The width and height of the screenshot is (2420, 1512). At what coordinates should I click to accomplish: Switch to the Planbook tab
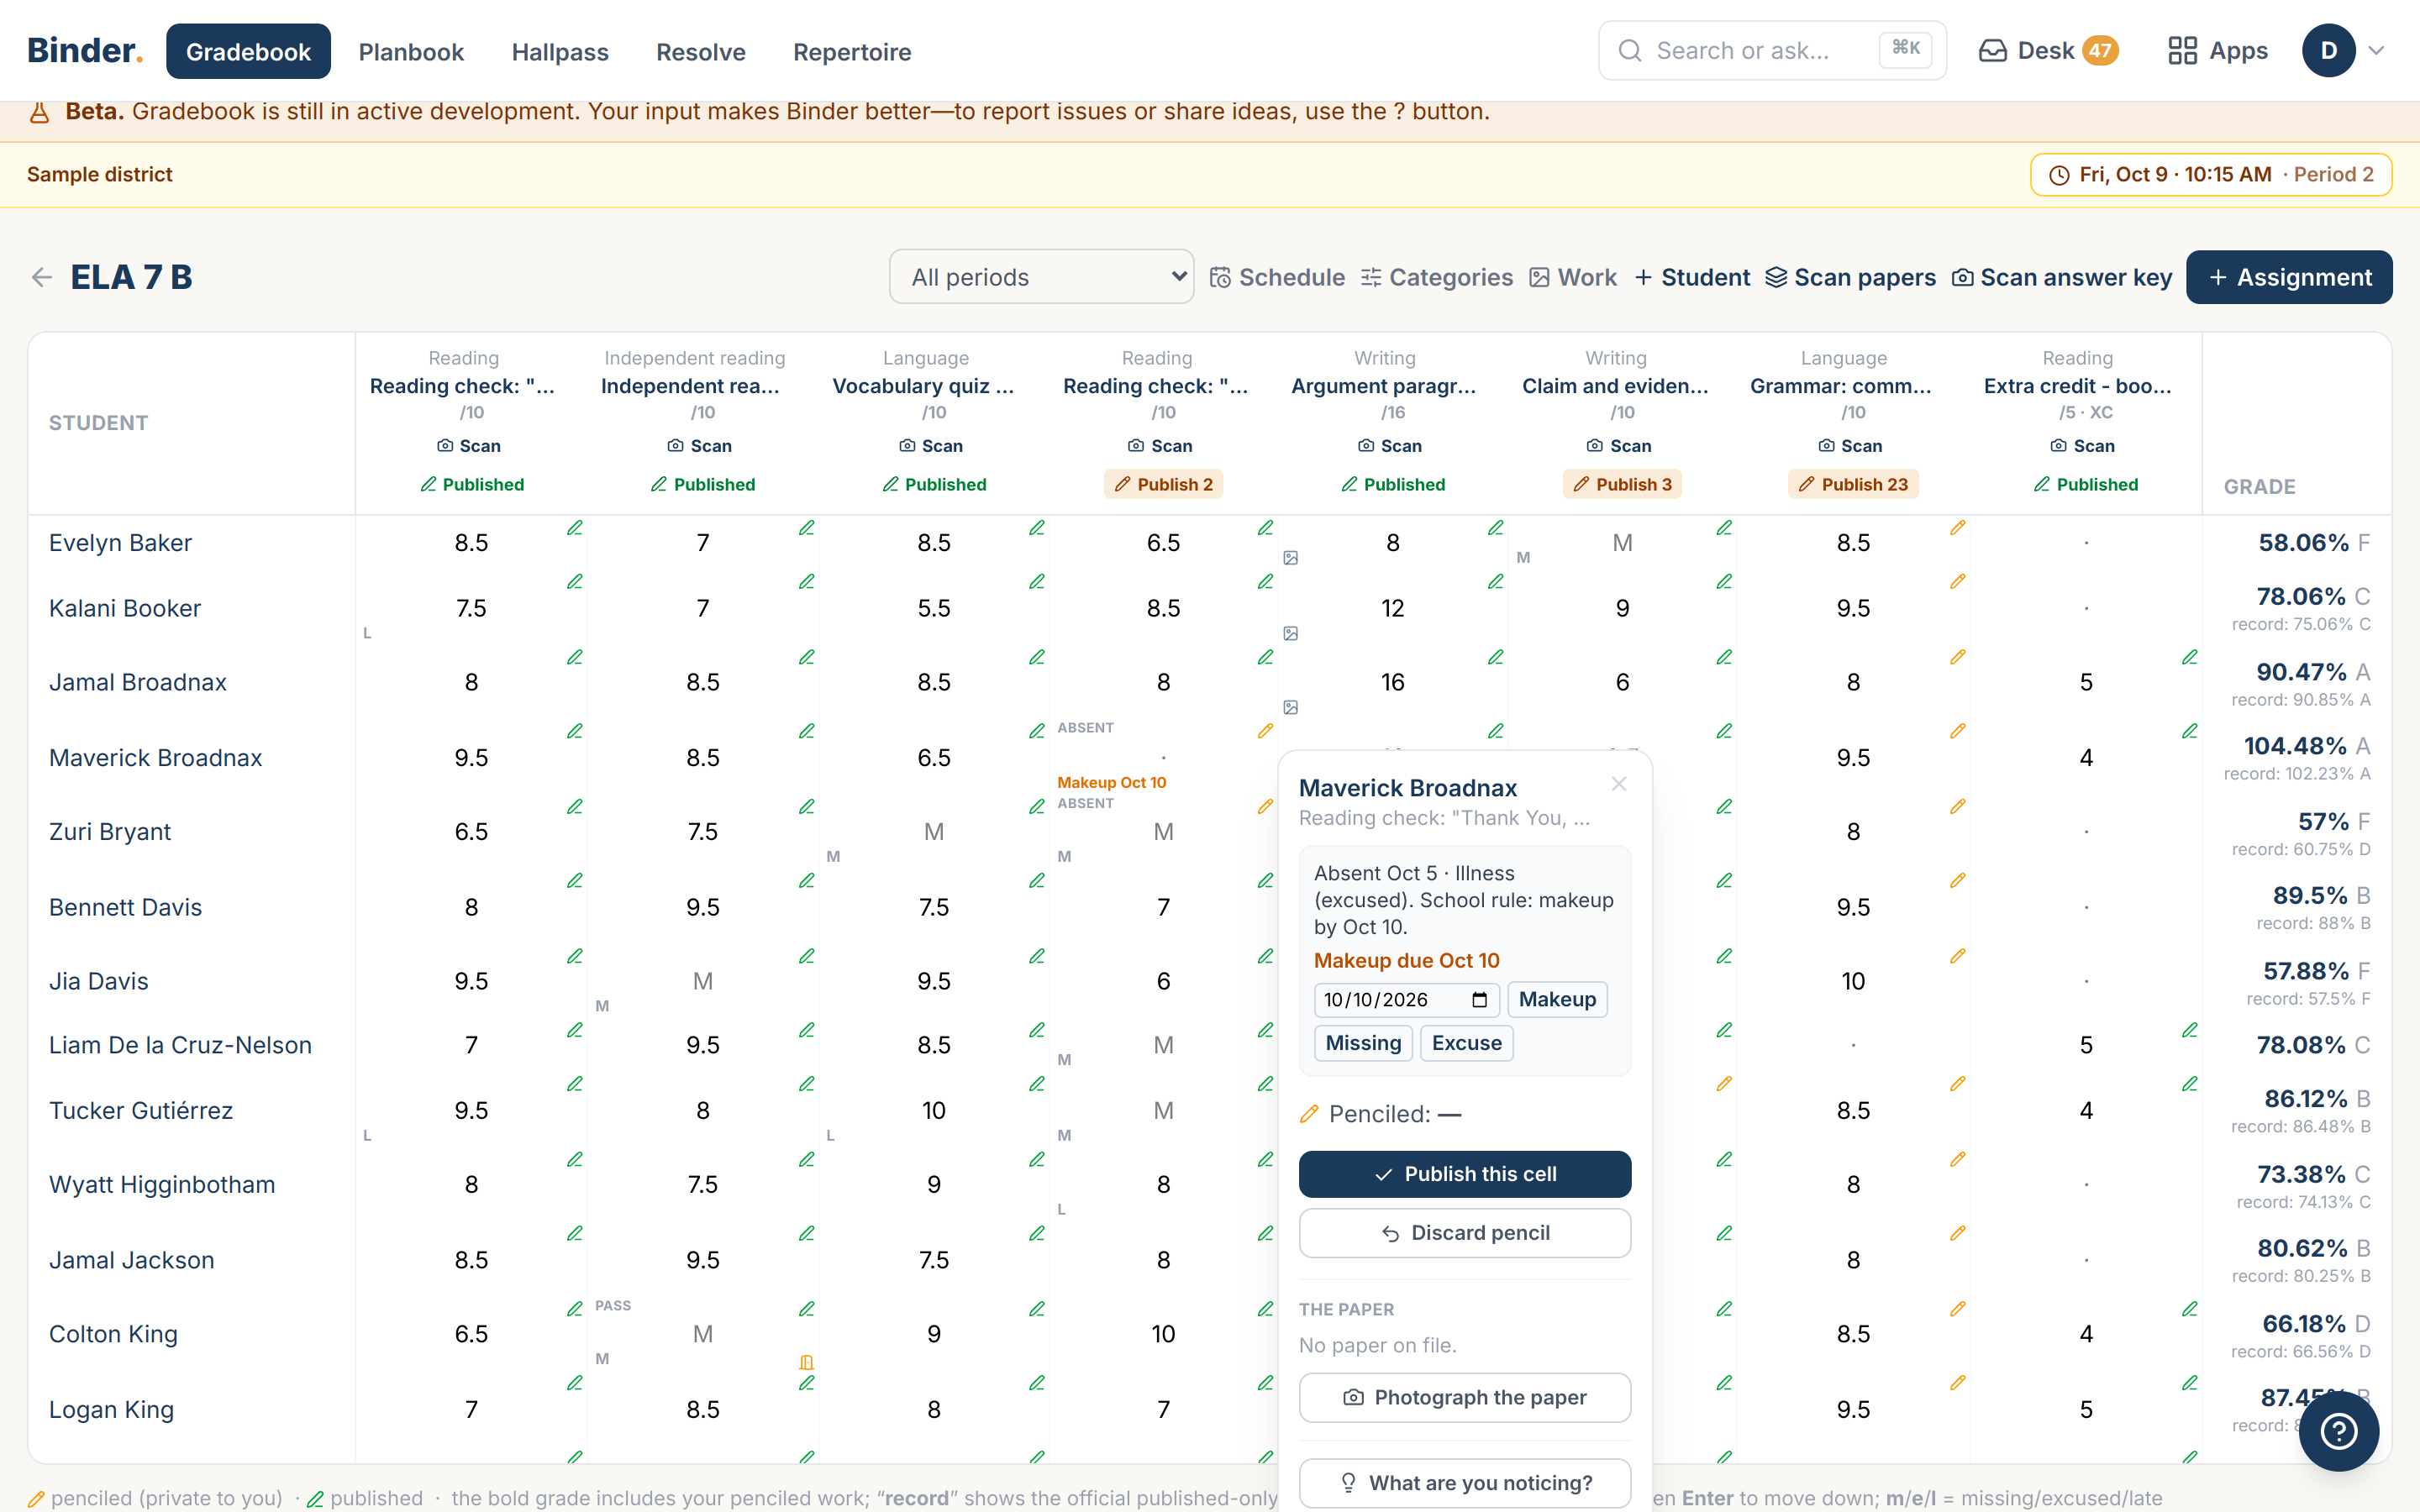411,51
